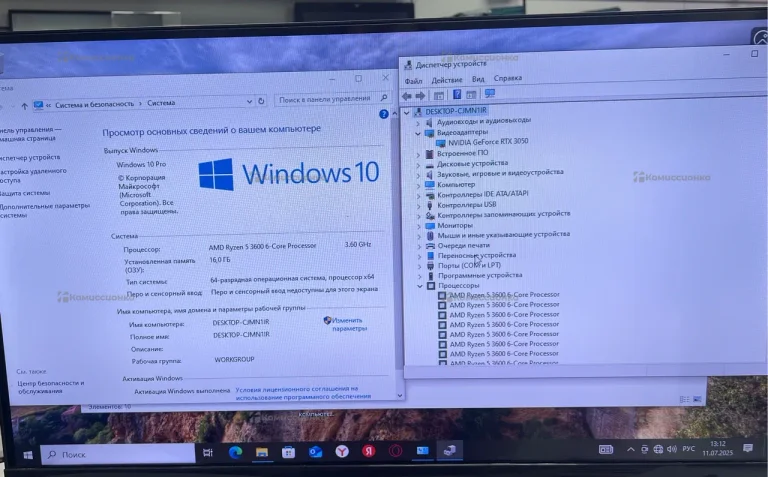Collapse the Процессоры category
This screenshot has height=477, width=768.
pos(420,286)
